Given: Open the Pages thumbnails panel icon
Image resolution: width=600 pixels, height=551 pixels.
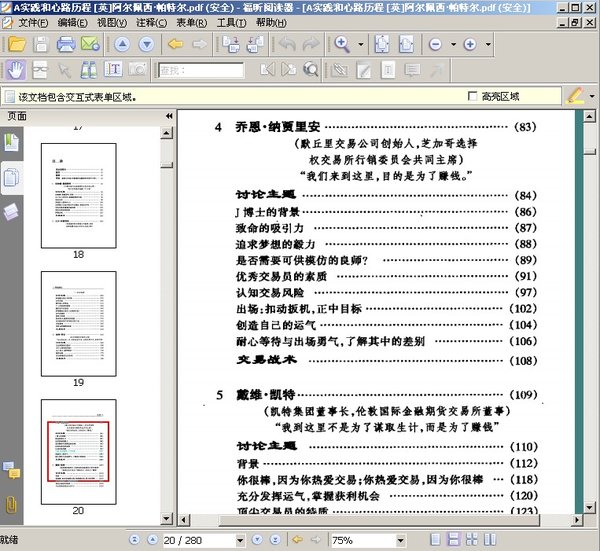Looking at the screenshot, I should [11, 178].
